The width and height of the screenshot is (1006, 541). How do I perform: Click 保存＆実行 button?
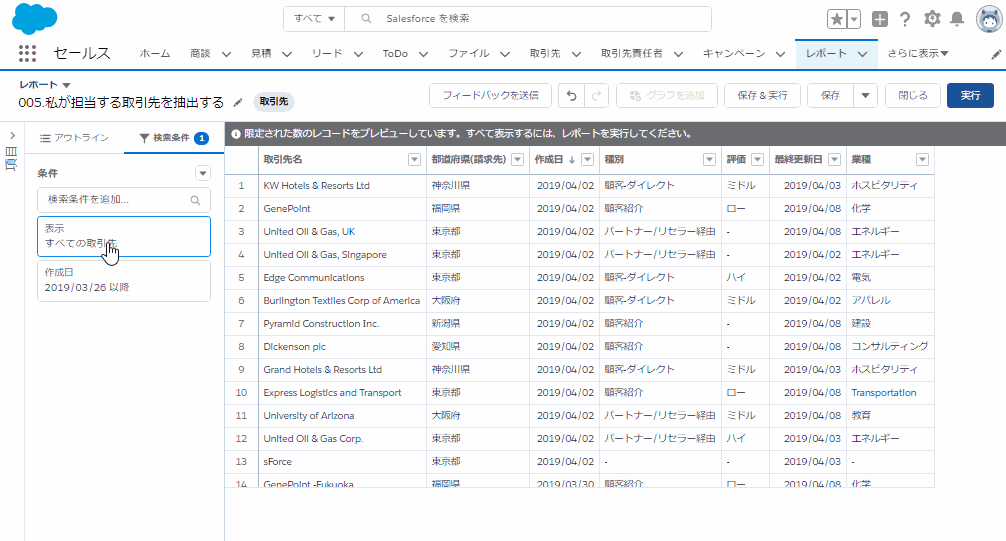[x=762, y=96]
